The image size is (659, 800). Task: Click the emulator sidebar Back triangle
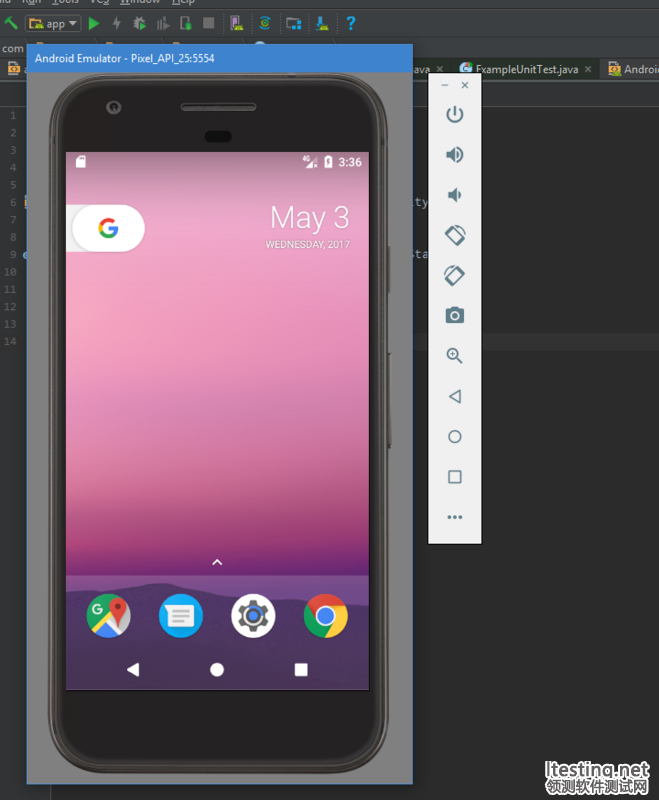click(455, 396)
